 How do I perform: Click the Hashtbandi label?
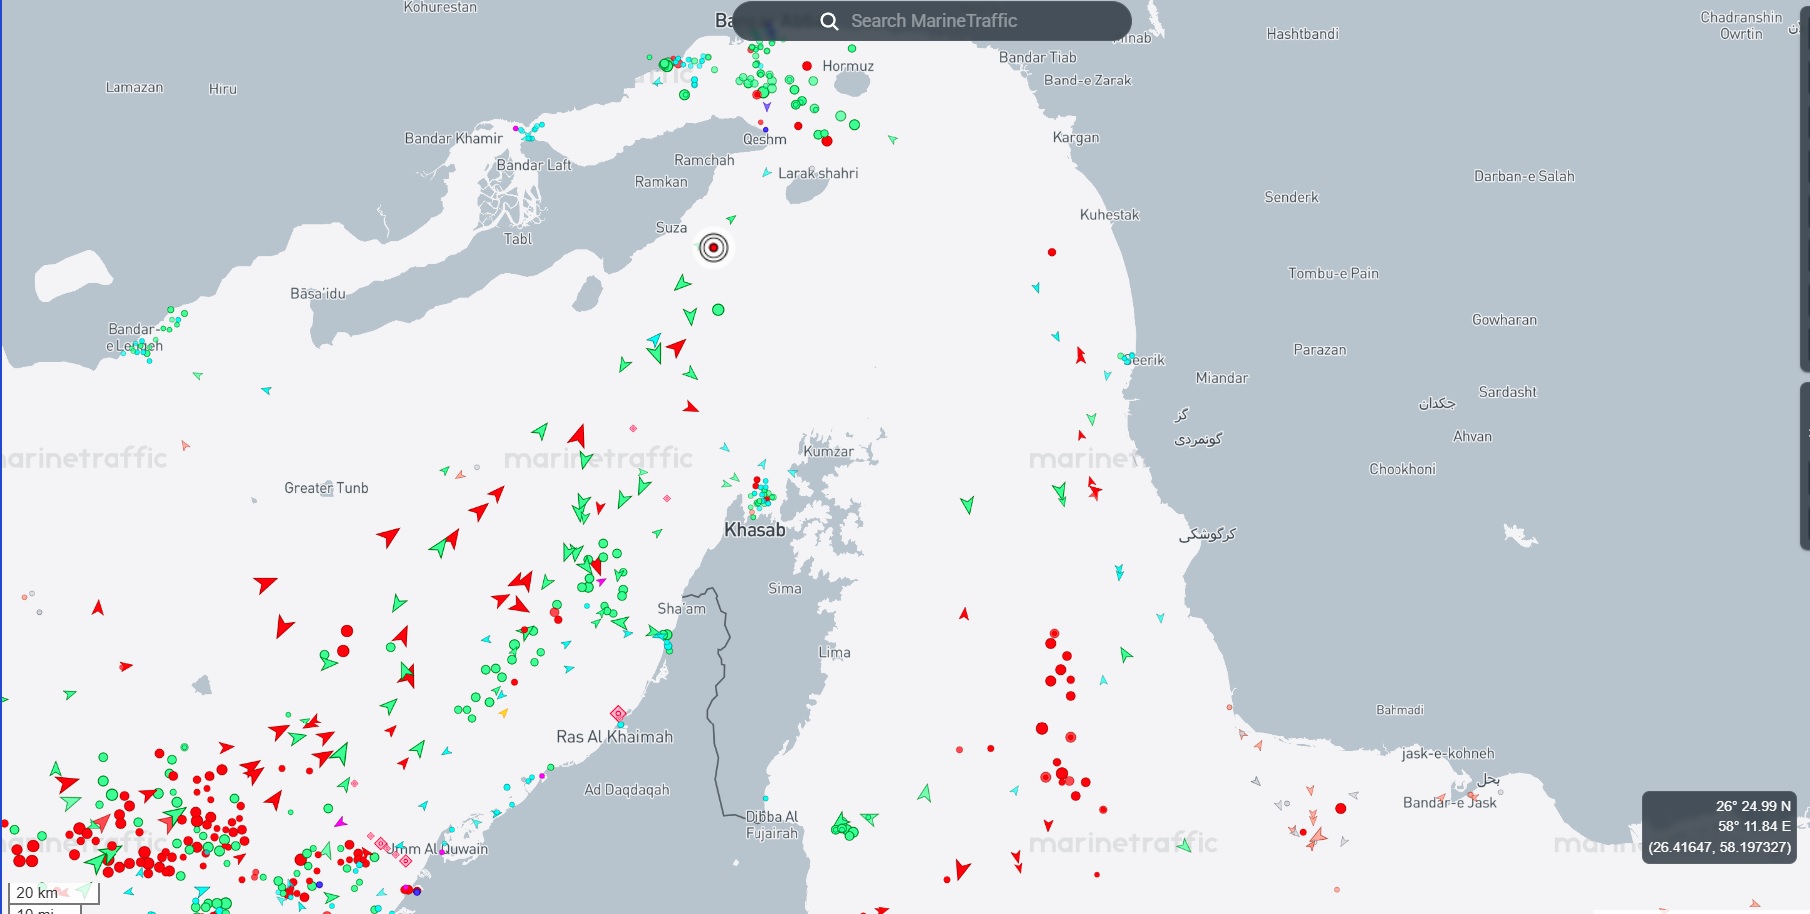(x=1302, y=33)
